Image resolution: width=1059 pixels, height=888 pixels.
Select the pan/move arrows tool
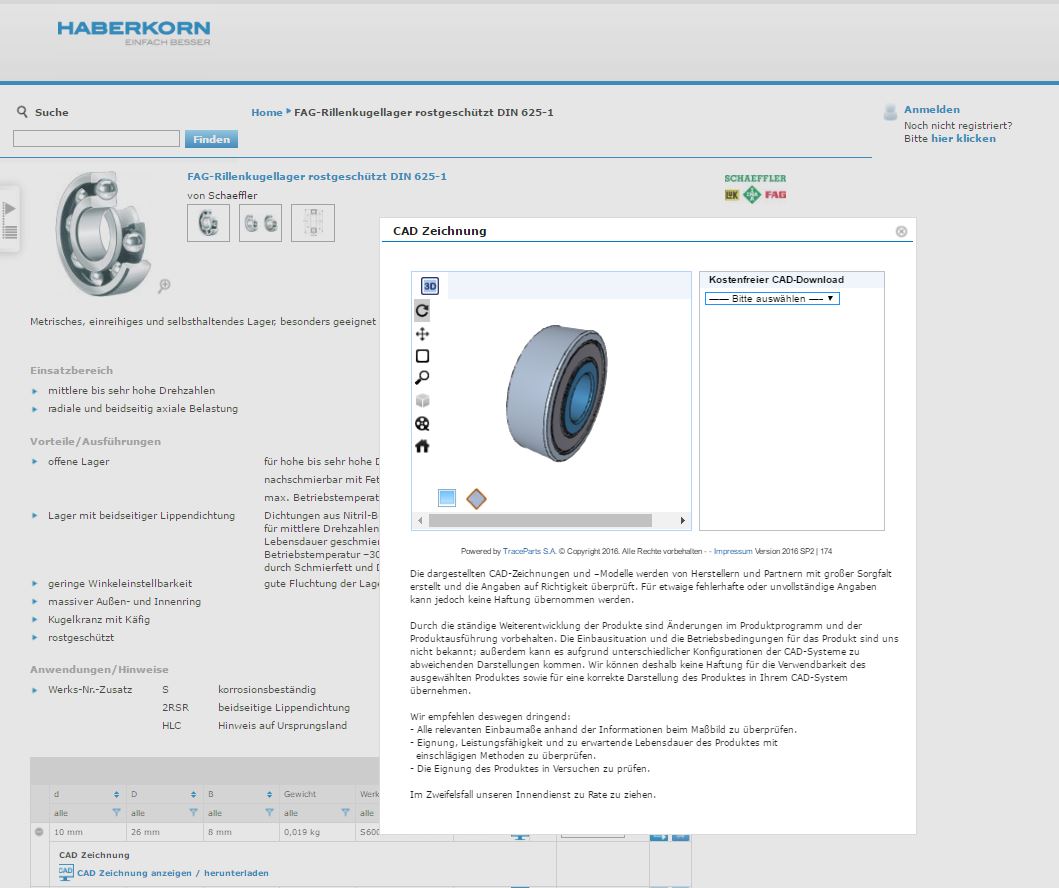tap(422, 334)
